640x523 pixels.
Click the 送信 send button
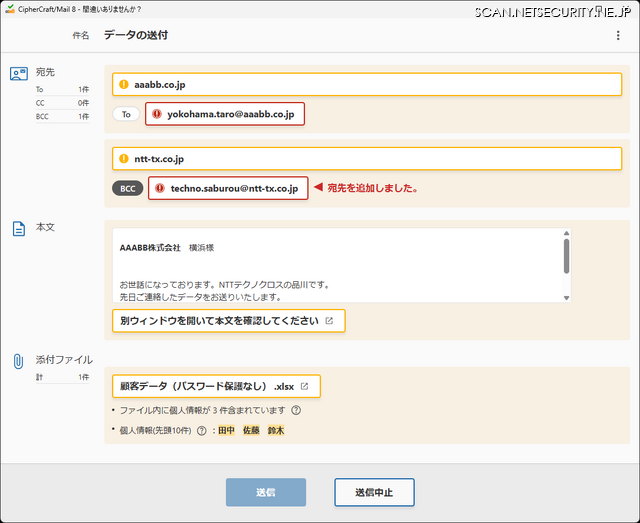[266, 492]
